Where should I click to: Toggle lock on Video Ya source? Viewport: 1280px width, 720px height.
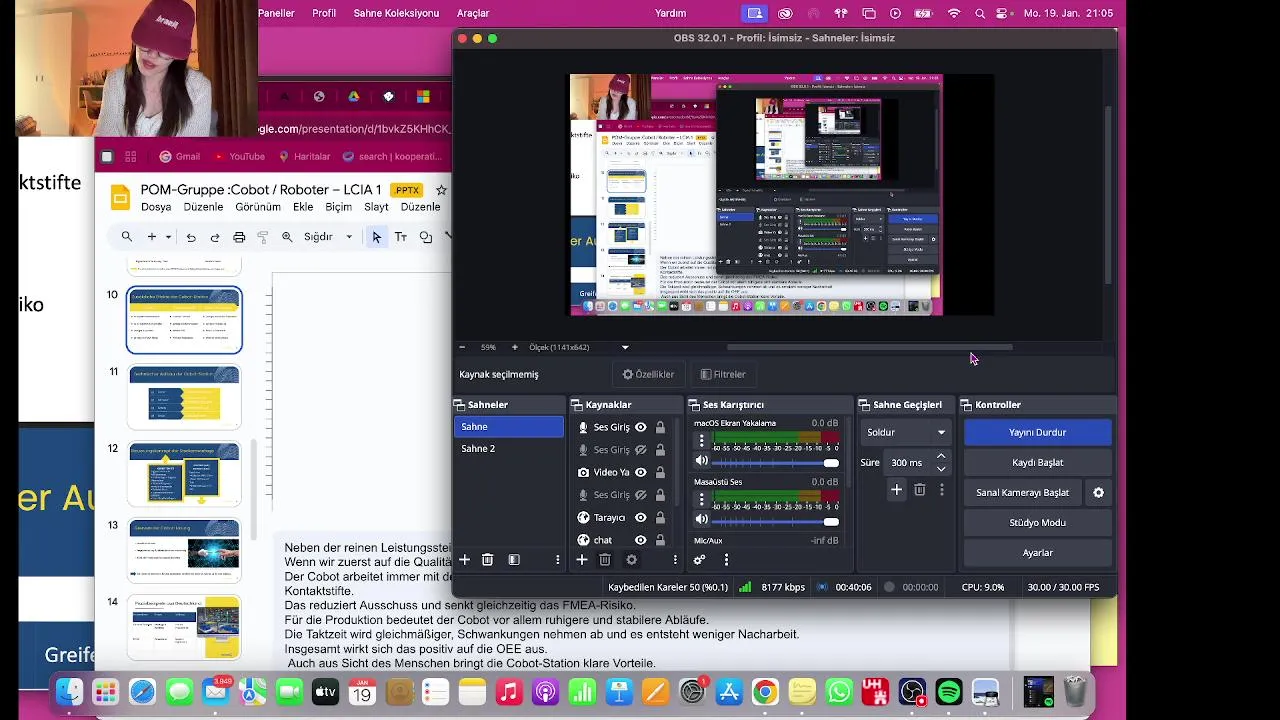coord(660,472)
